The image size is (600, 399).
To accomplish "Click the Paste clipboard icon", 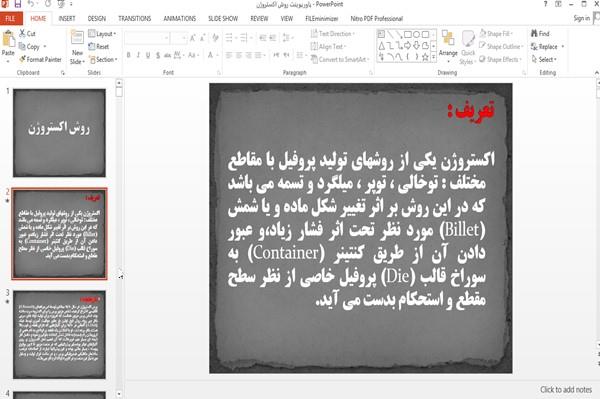I will 8,39.
